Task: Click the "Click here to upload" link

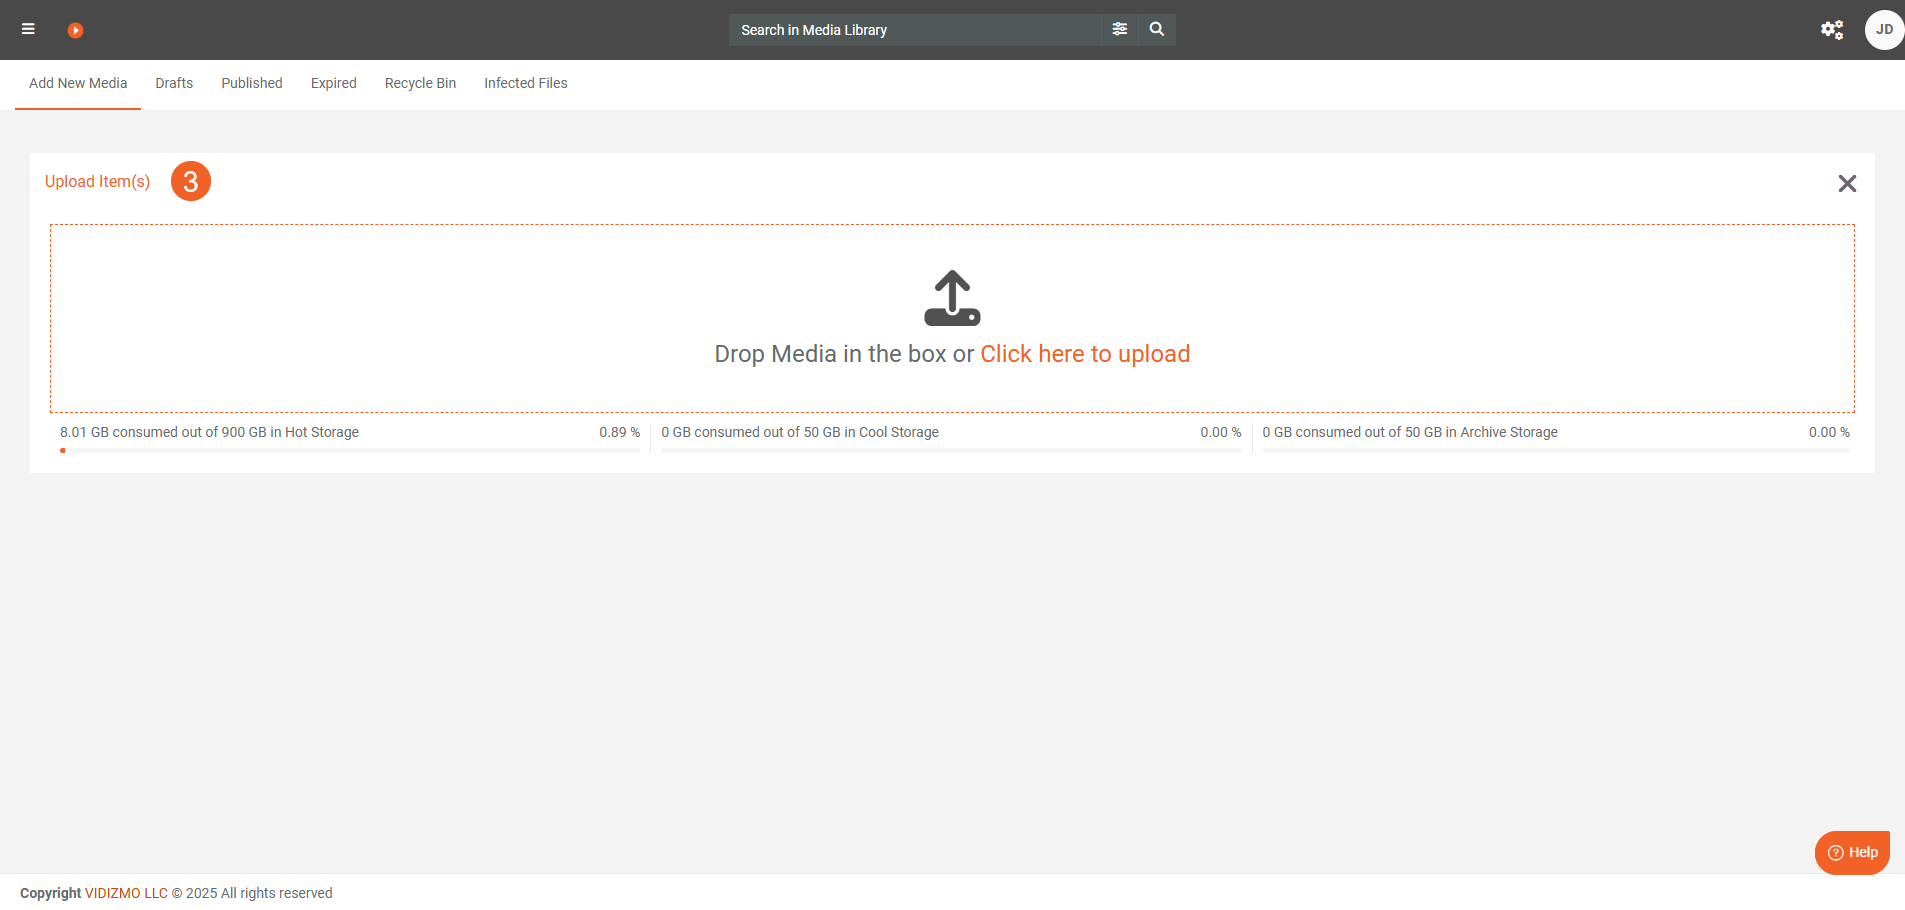Action: click(x=1085, y=354)
